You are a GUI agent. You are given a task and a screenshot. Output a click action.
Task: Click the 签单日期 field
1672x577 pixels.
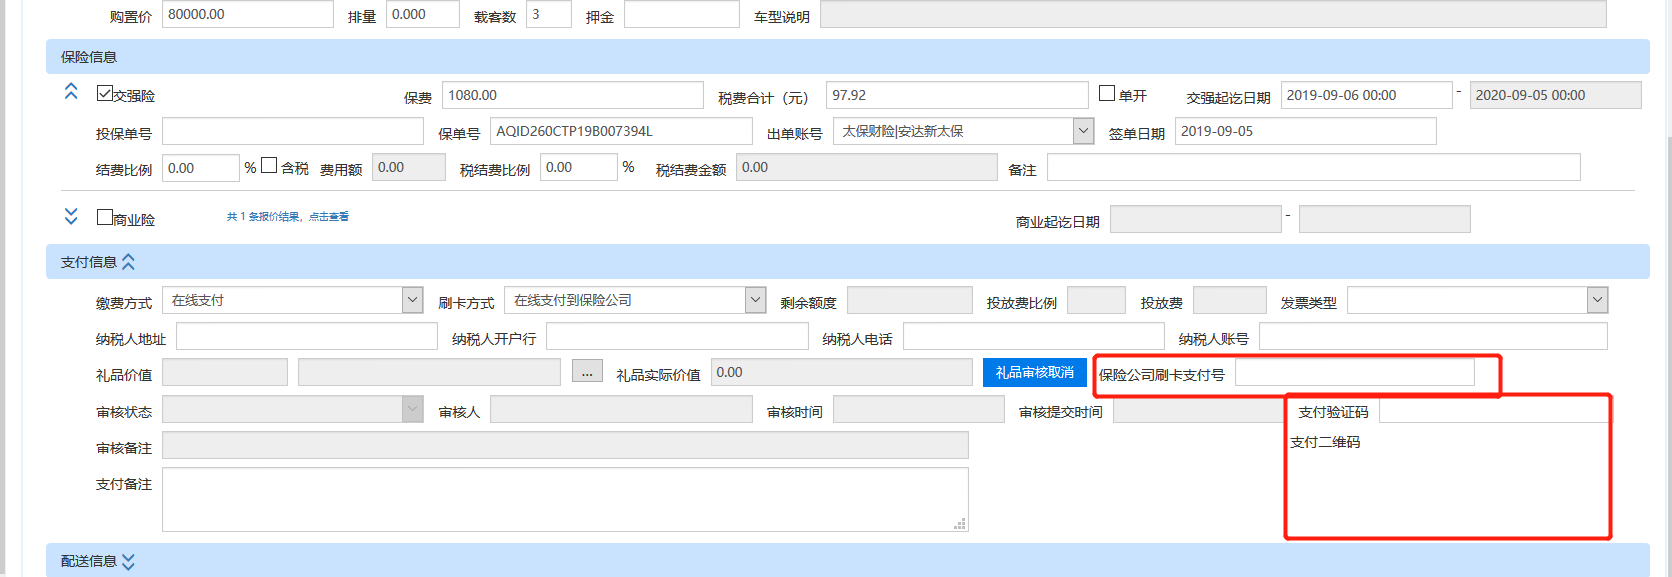click(1306, 131)
